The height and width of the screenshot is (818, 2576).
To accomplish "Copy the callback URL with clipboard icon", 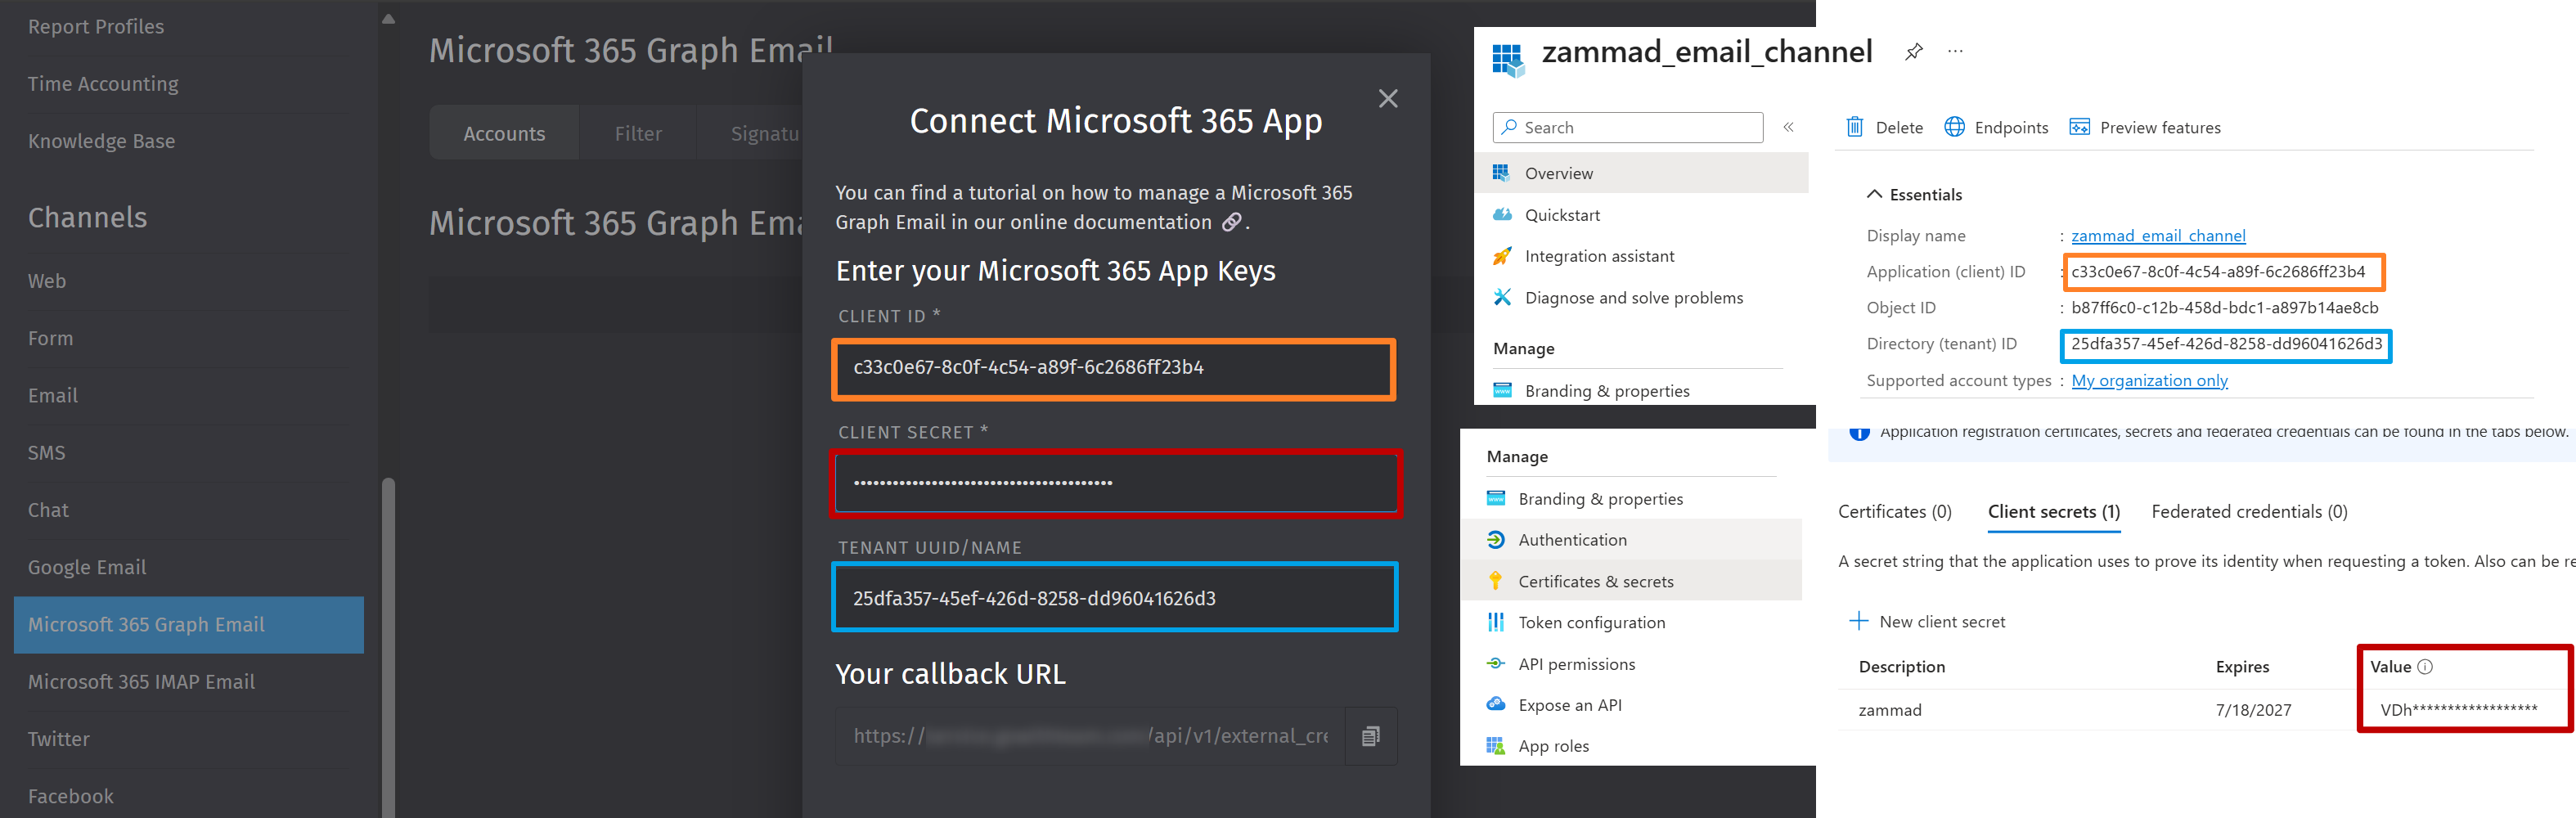I will [x=1370, y=736].
